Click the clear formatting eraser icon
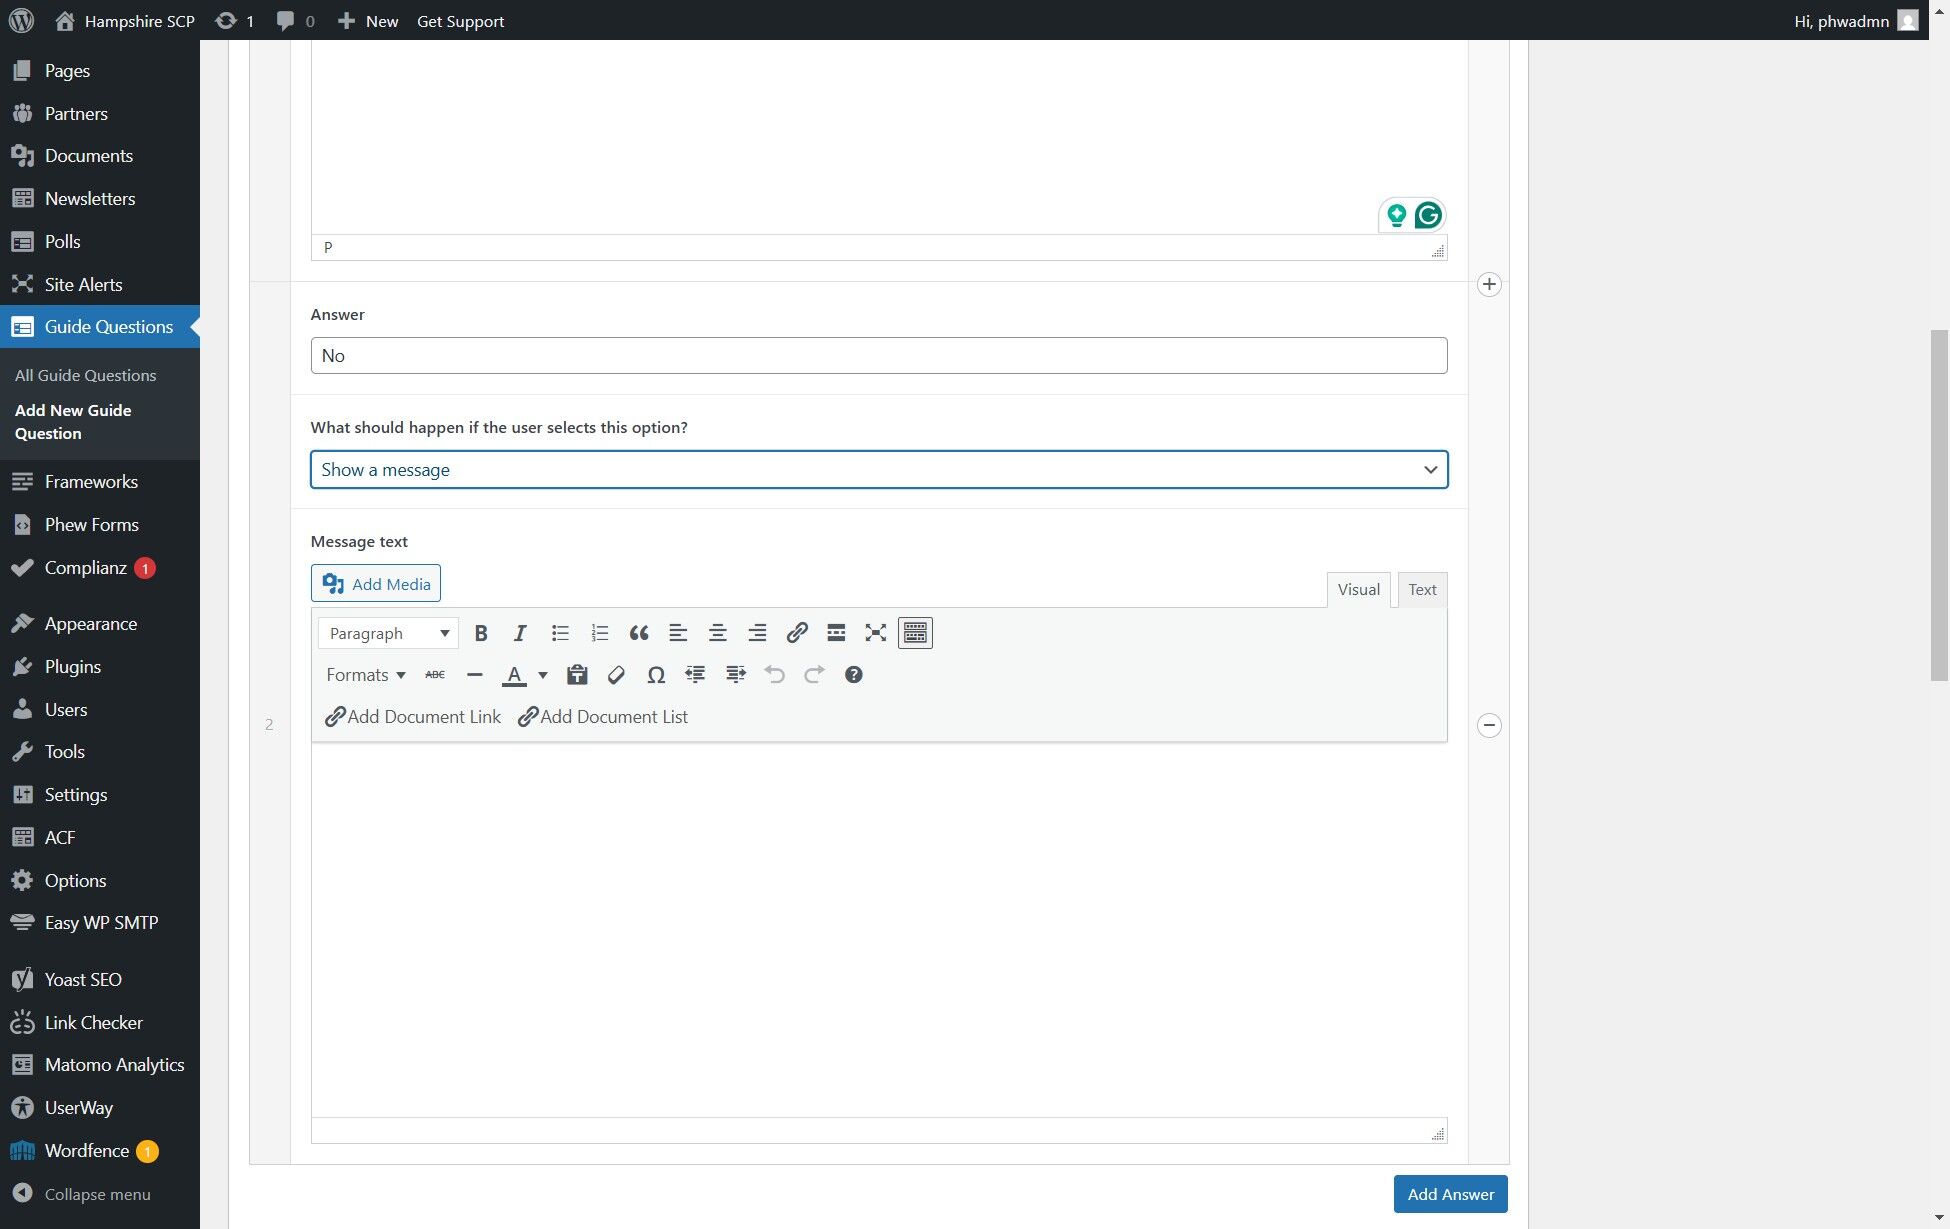 616,675
